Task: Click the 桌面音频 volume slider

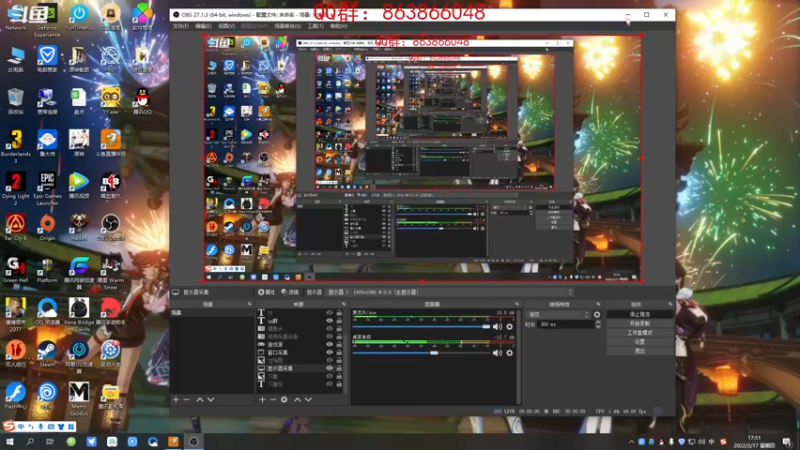Action: (x=421, y=353)
